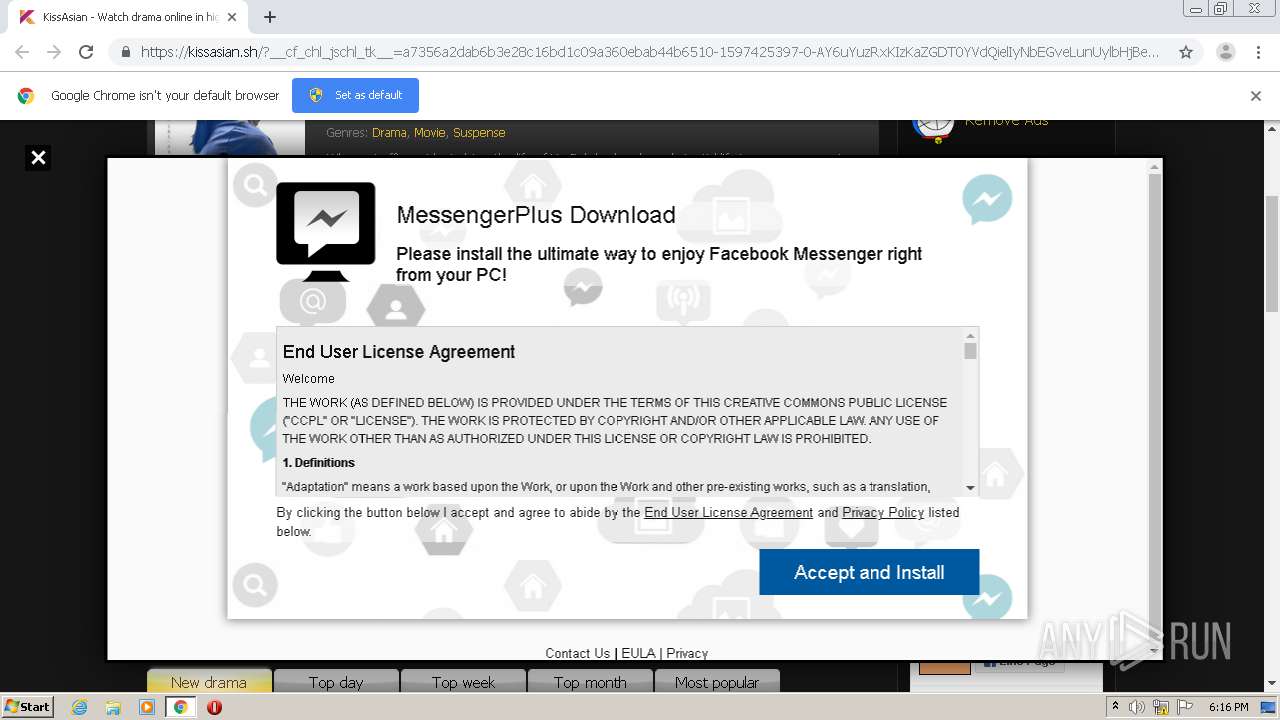
Task: Set Chrome as default browser
Action: click(355, 95)
